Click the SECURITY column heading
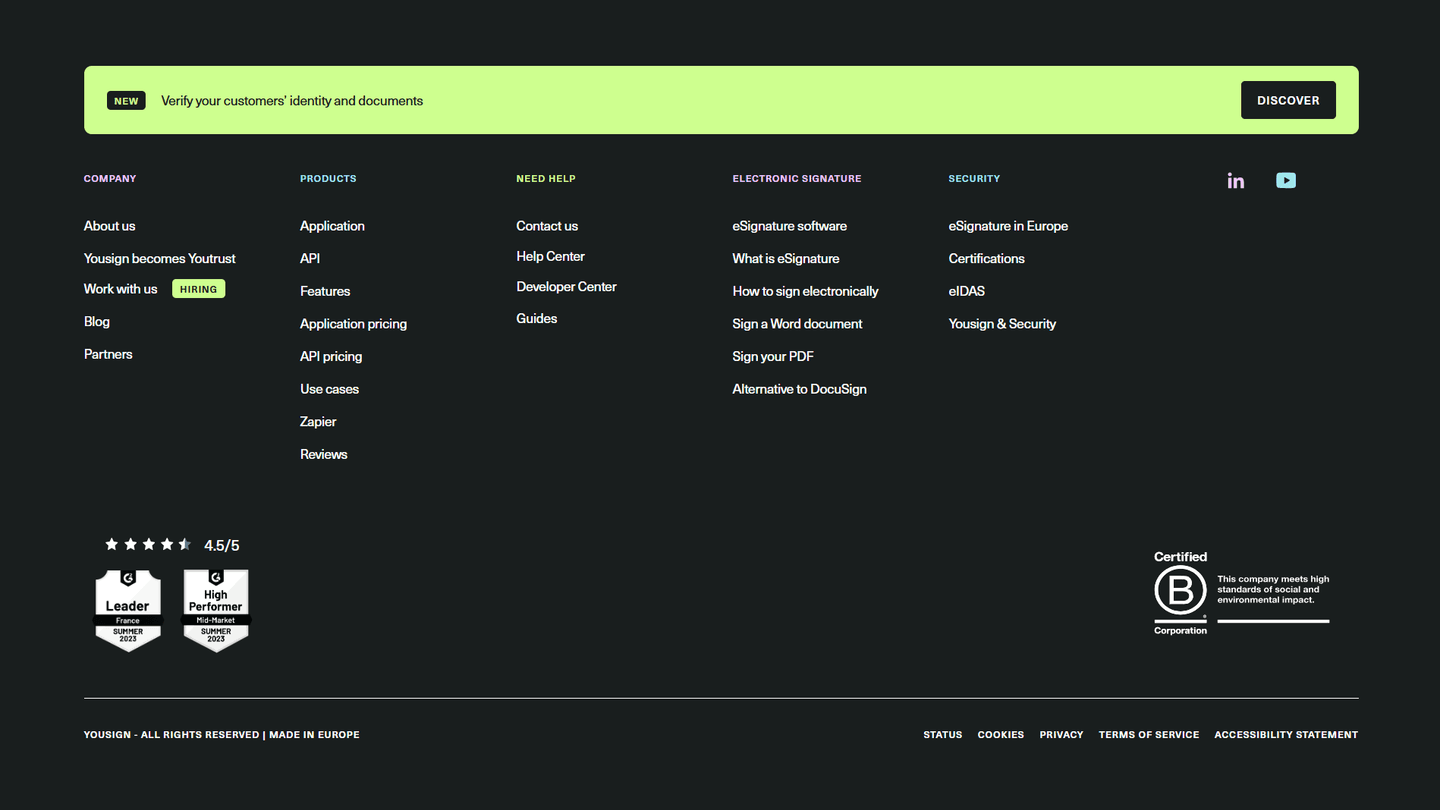The image size is (1440, 810). point(974,179)
